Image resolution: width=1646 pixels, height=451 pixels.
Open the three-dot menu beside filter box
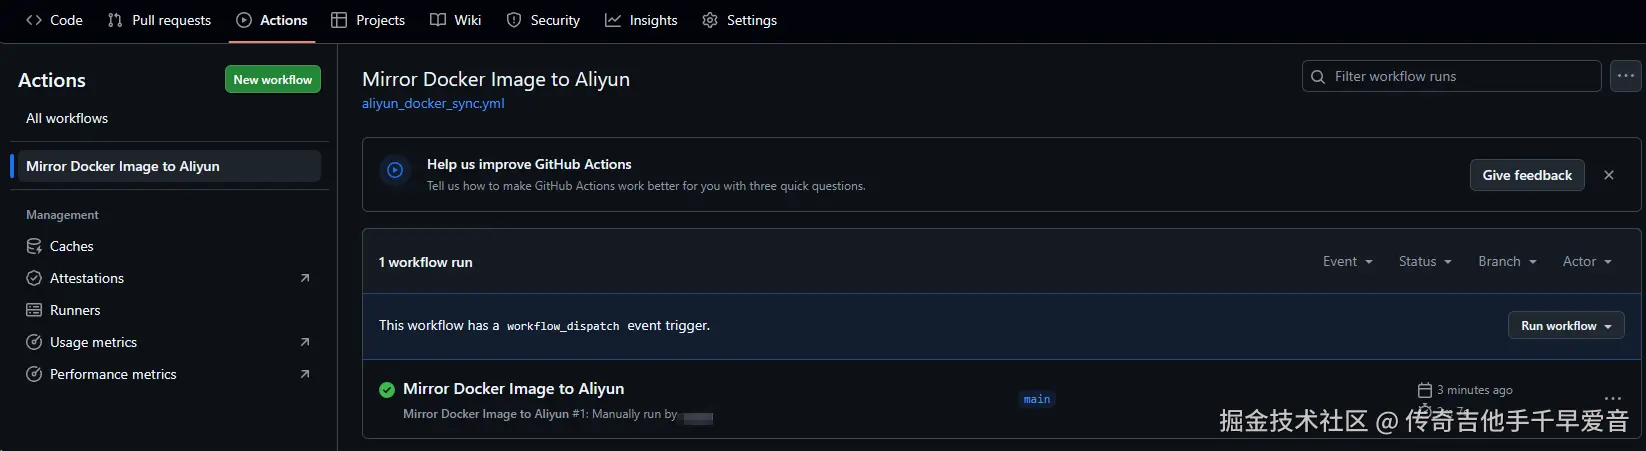[1625, 76]
